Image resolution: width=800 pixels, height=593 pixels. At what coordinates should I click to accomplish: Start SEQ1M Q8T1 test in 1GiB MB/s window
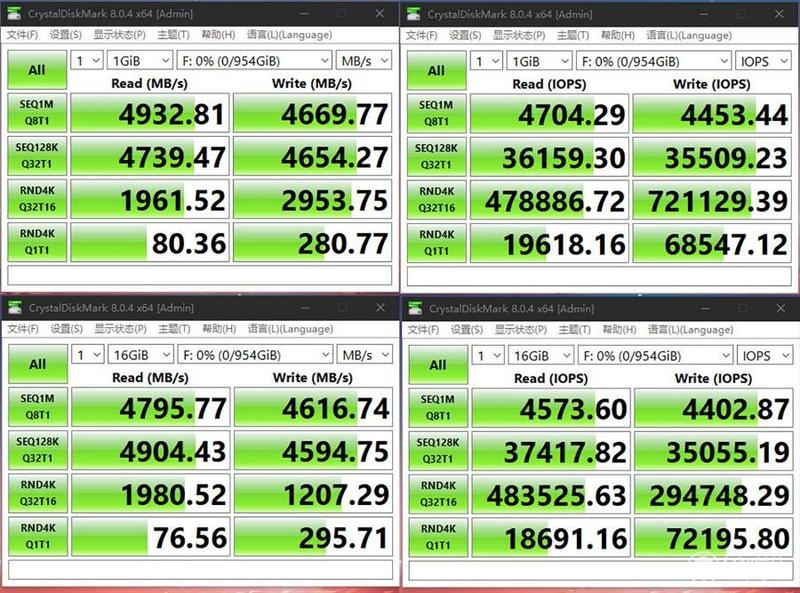[37, 113]
